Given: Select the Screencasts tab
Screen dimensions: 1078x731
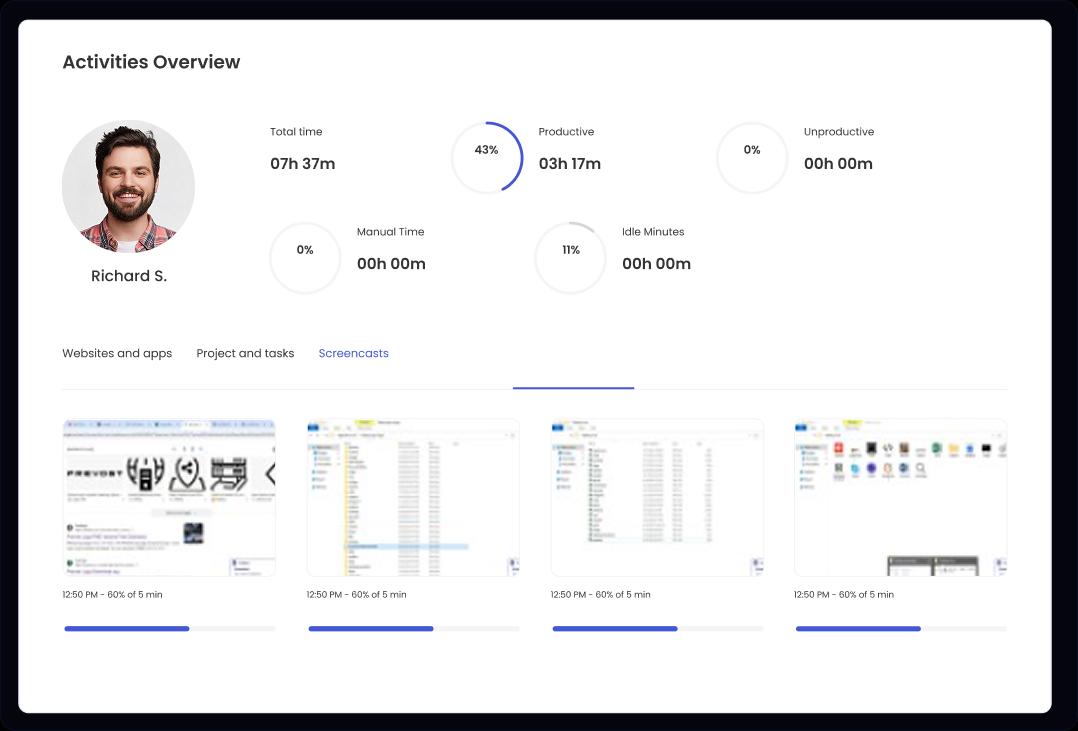Looking at the screenshot, I should pos(353,353).
